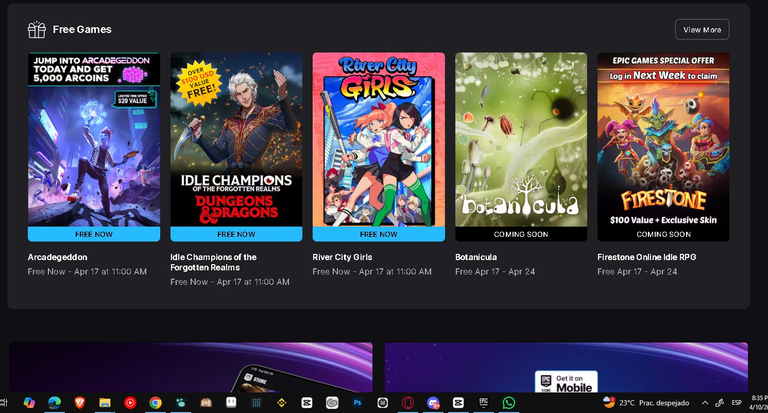Screen dimensions: 768x413
Task: Open the Binance icon in the taskbar
Action: (x=282, y=403)
